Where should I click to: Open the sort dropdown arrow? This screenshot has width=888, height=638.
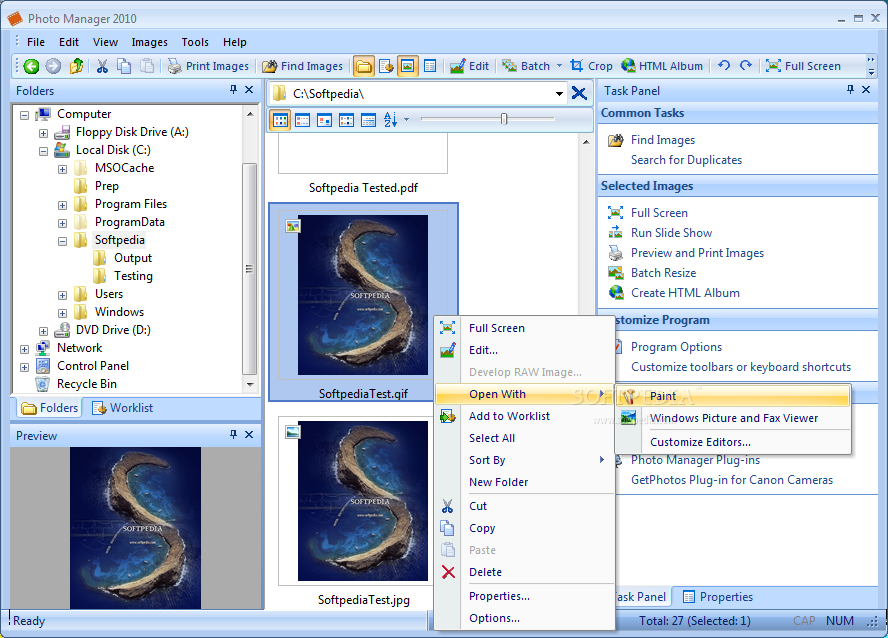click(x=406, y=119)
